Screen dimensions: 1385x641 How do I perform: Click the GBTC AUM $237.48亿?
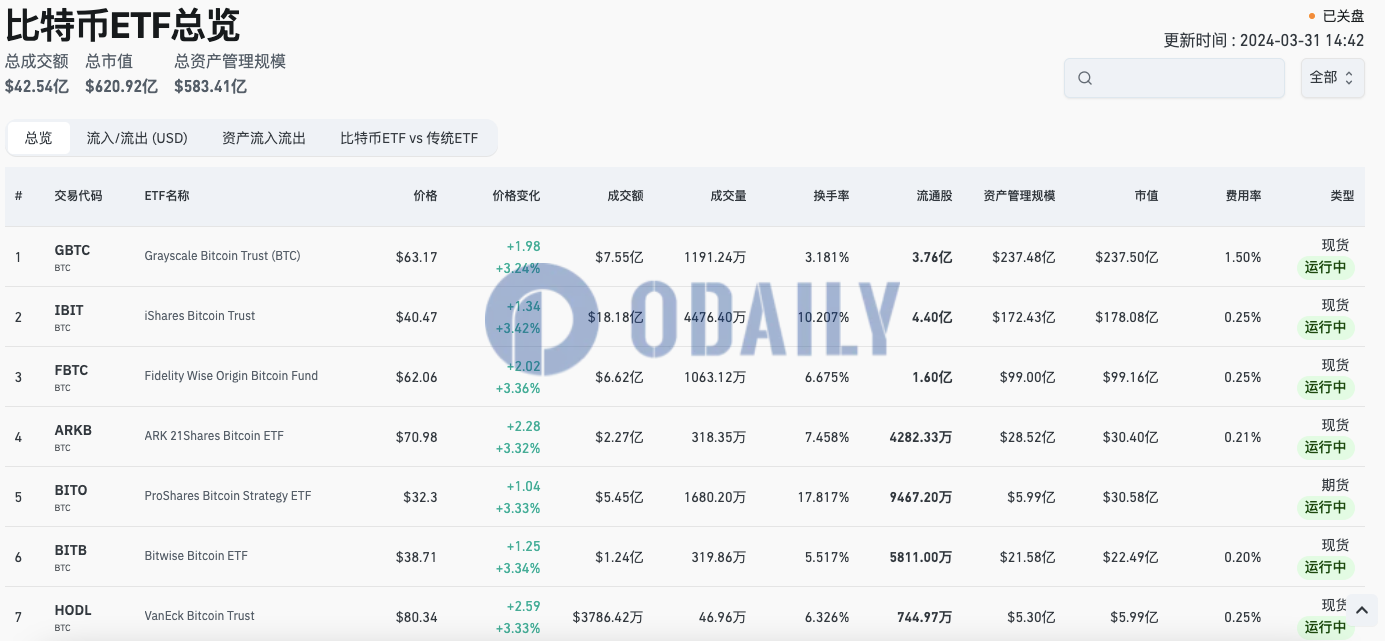[1024, 257]
